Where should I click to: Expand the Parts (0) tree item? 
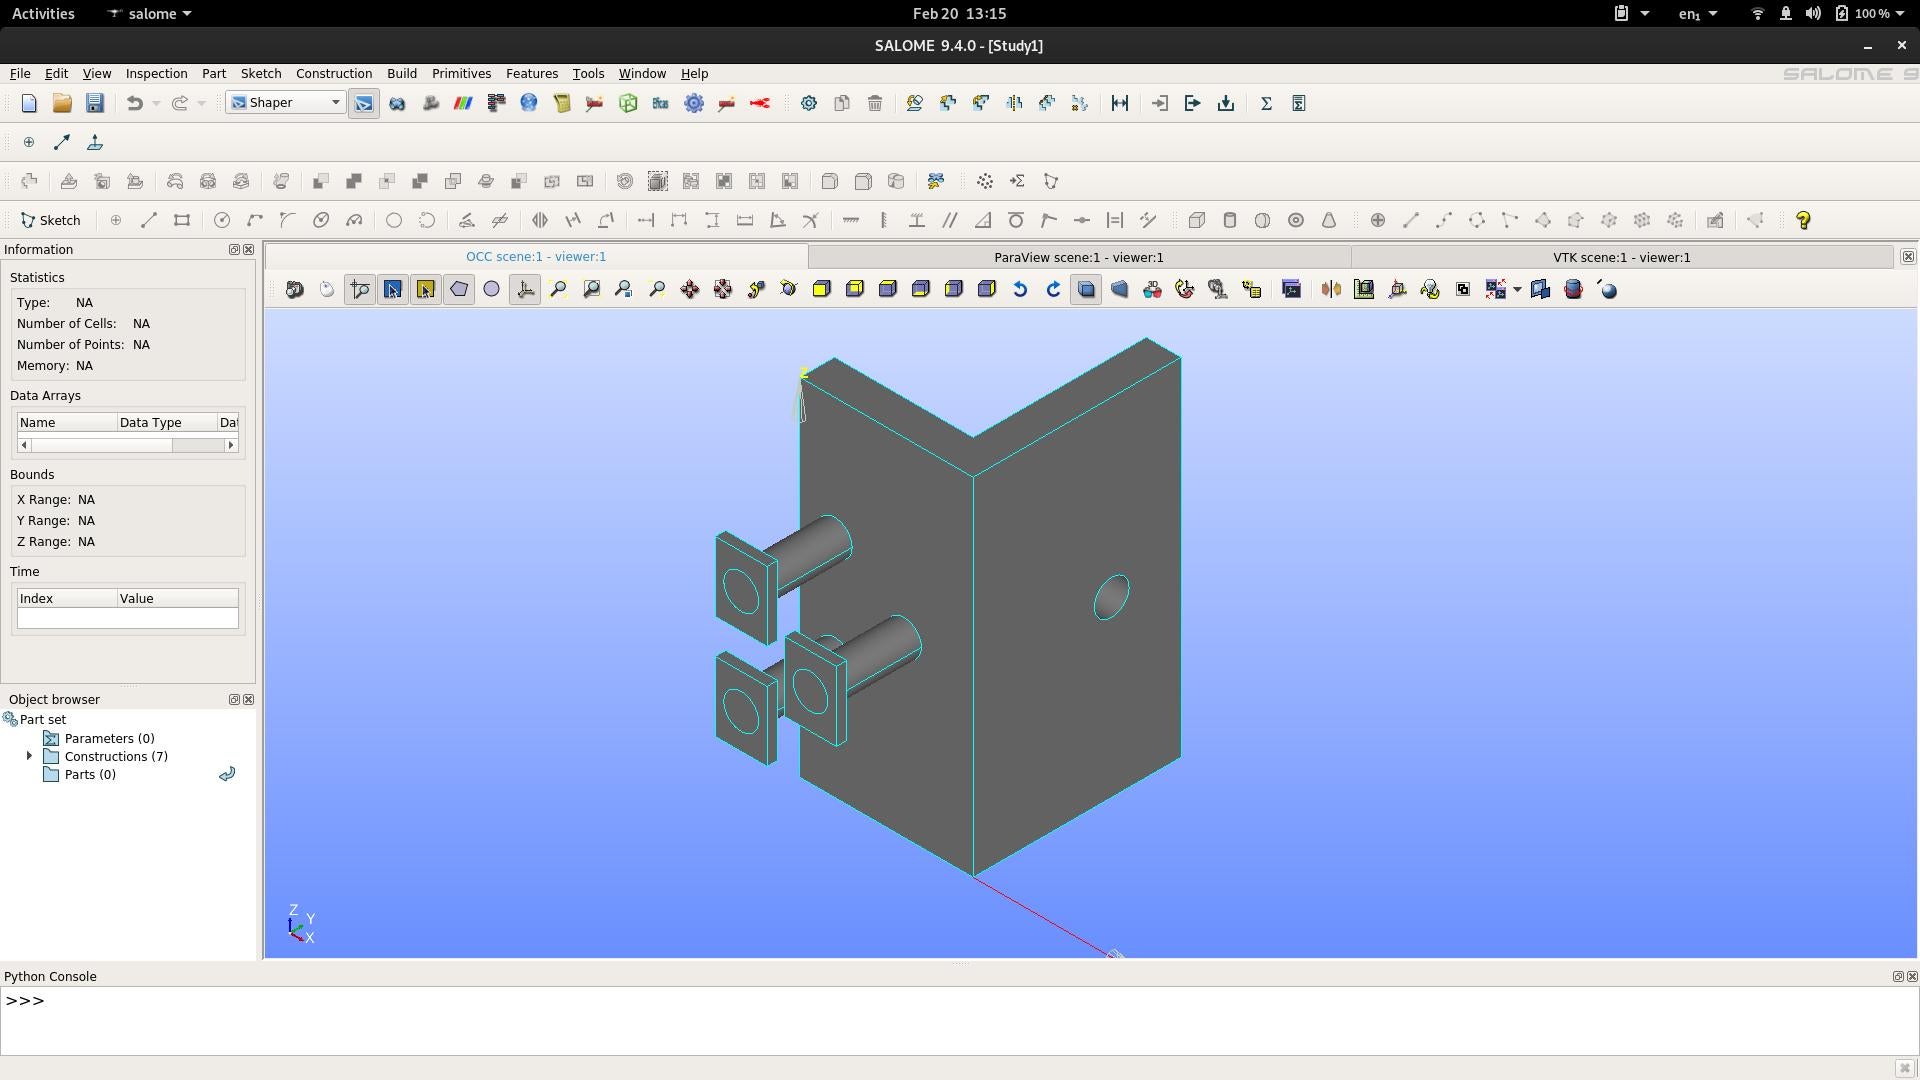pos(29,774)
